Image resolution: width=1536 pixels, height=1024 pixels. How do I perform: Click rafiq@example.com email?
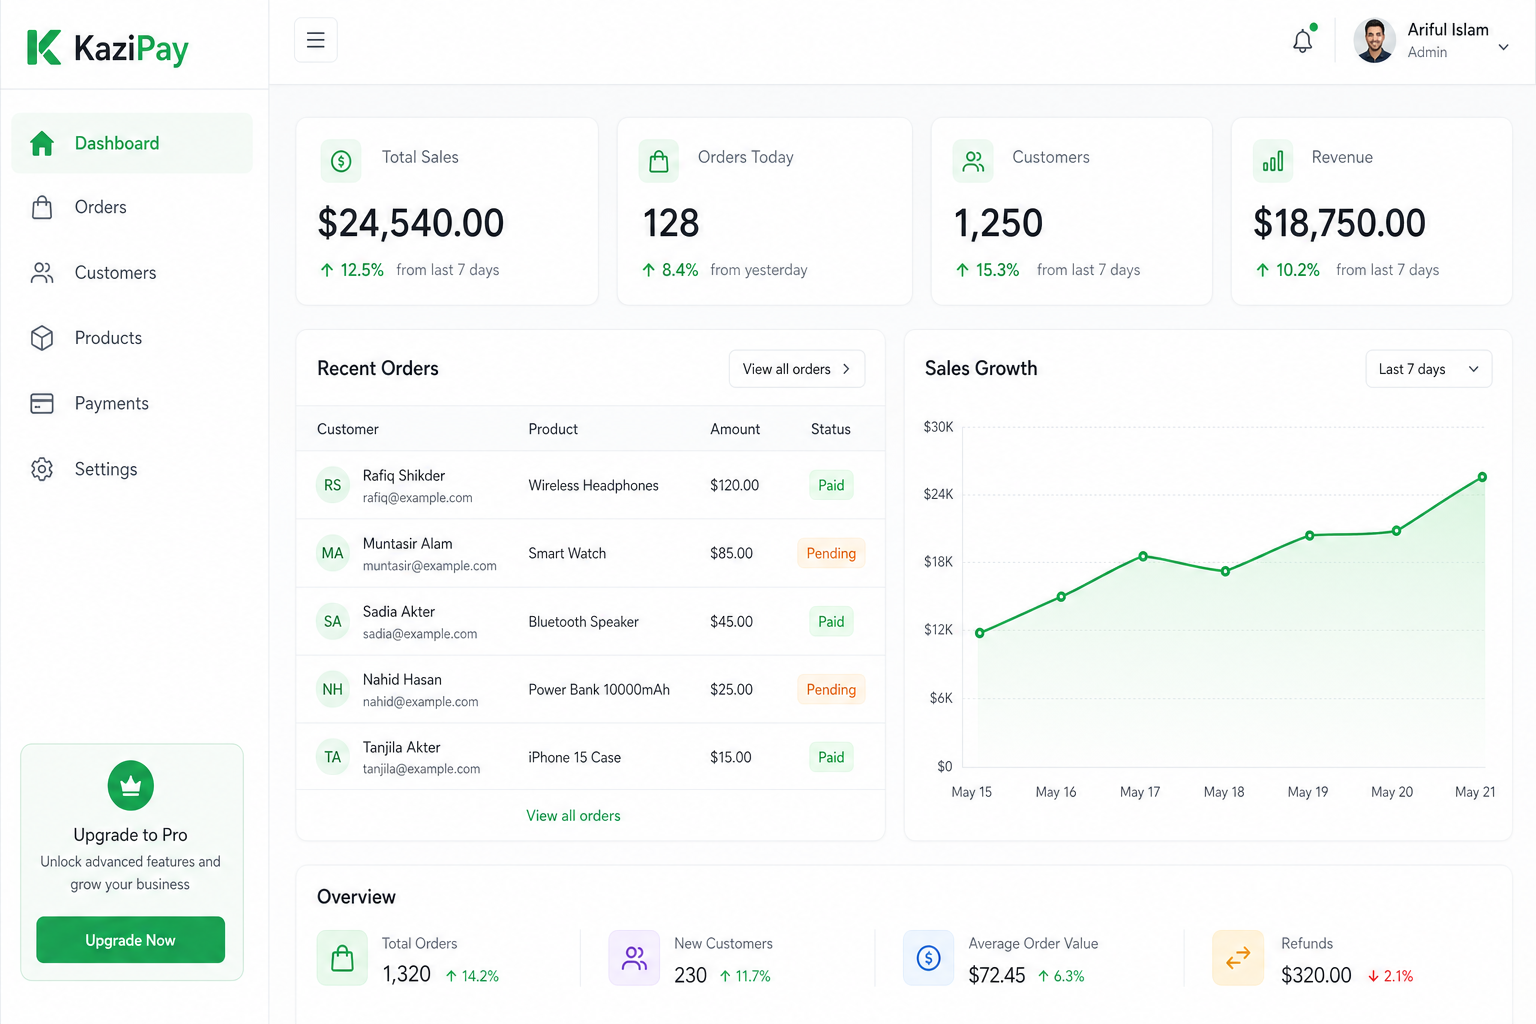pos(417,498)
